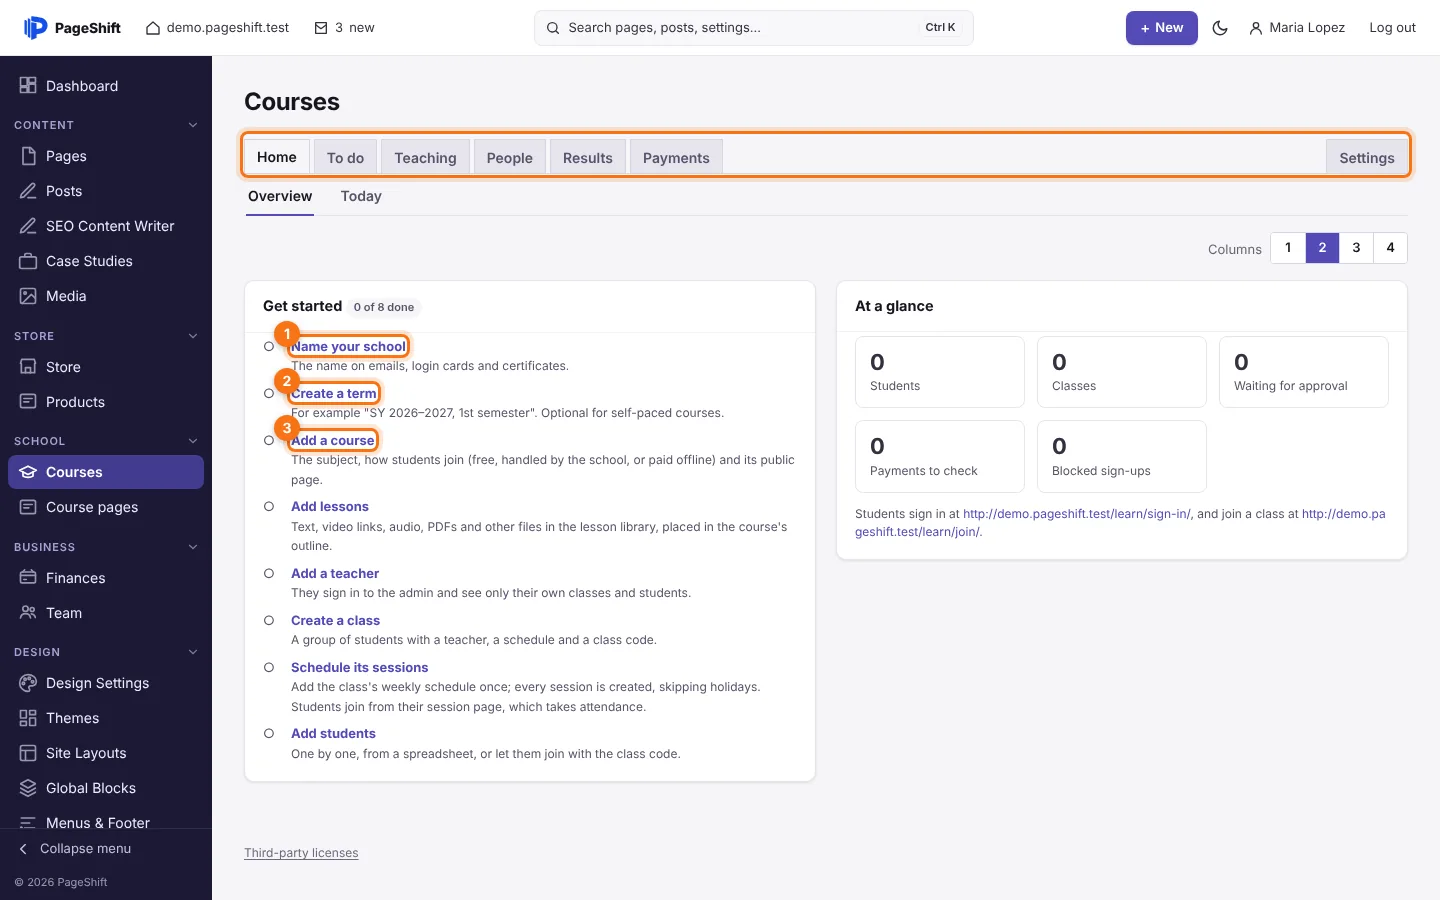Open SEO Content Writer icon

coord(28,226)
